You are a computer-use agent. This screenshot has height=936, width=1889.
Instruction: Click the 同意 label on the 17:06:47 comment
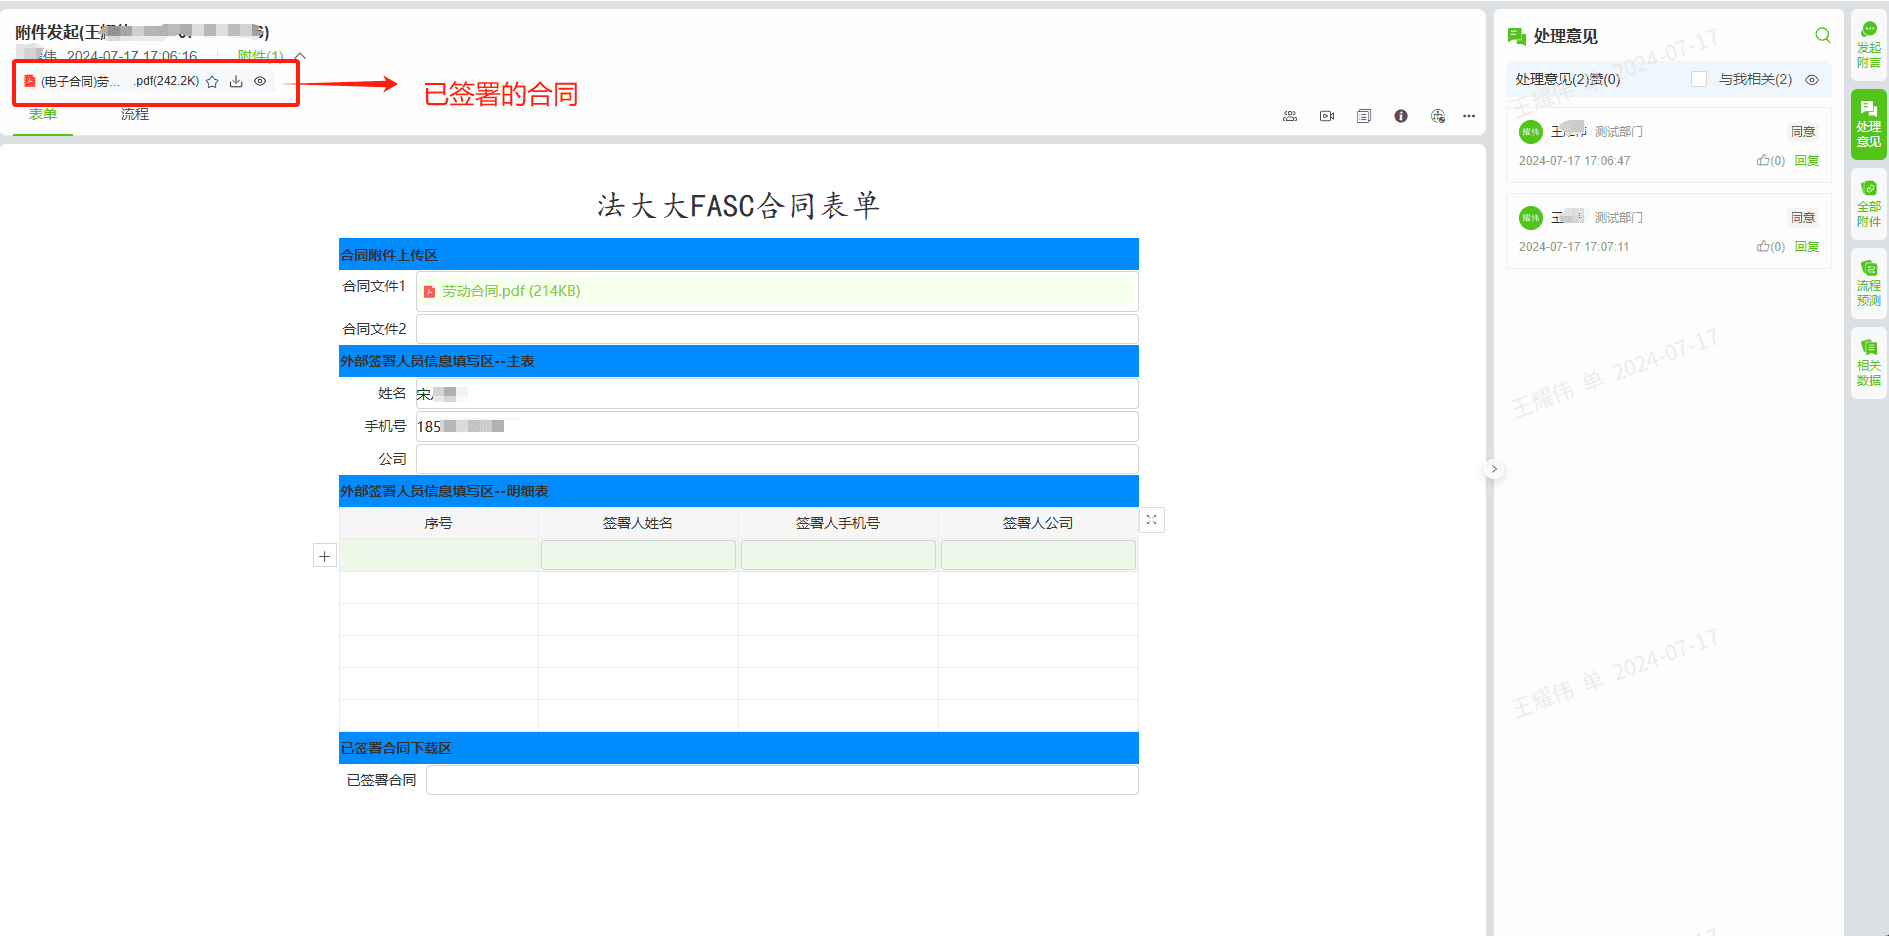pos(1803,132)
